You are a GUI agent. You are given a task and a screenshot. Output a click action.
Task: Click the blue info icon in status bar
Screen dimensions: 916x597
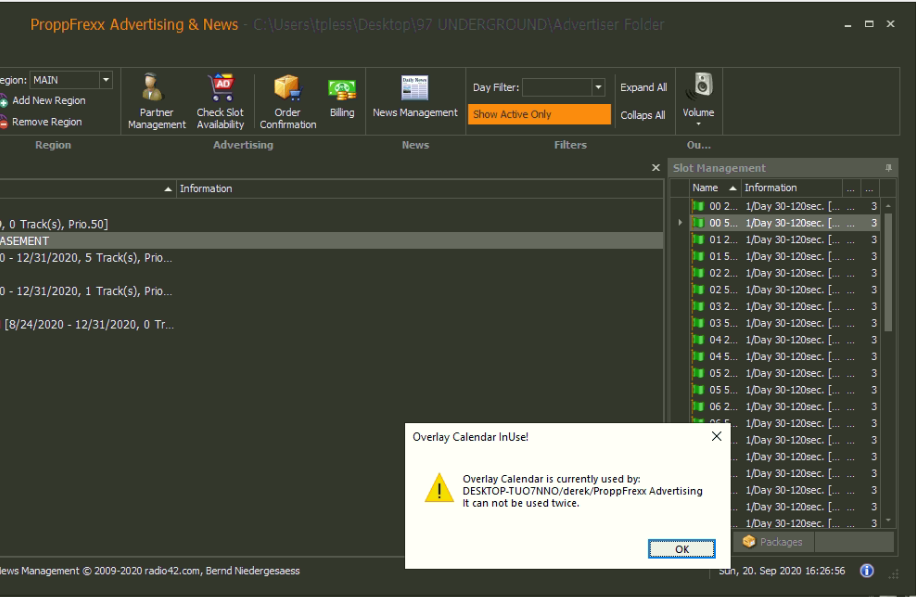867,571
